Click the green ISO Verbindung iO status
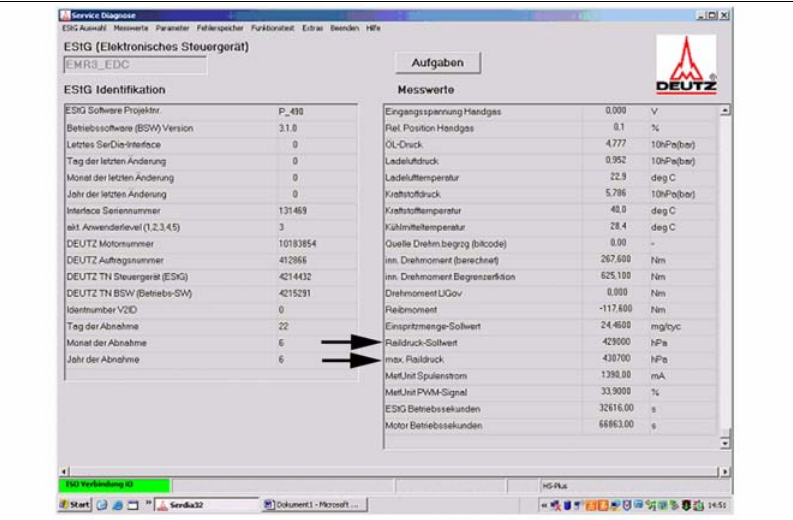The height and width of the screenshot is (520, 793). click(115, 485)
